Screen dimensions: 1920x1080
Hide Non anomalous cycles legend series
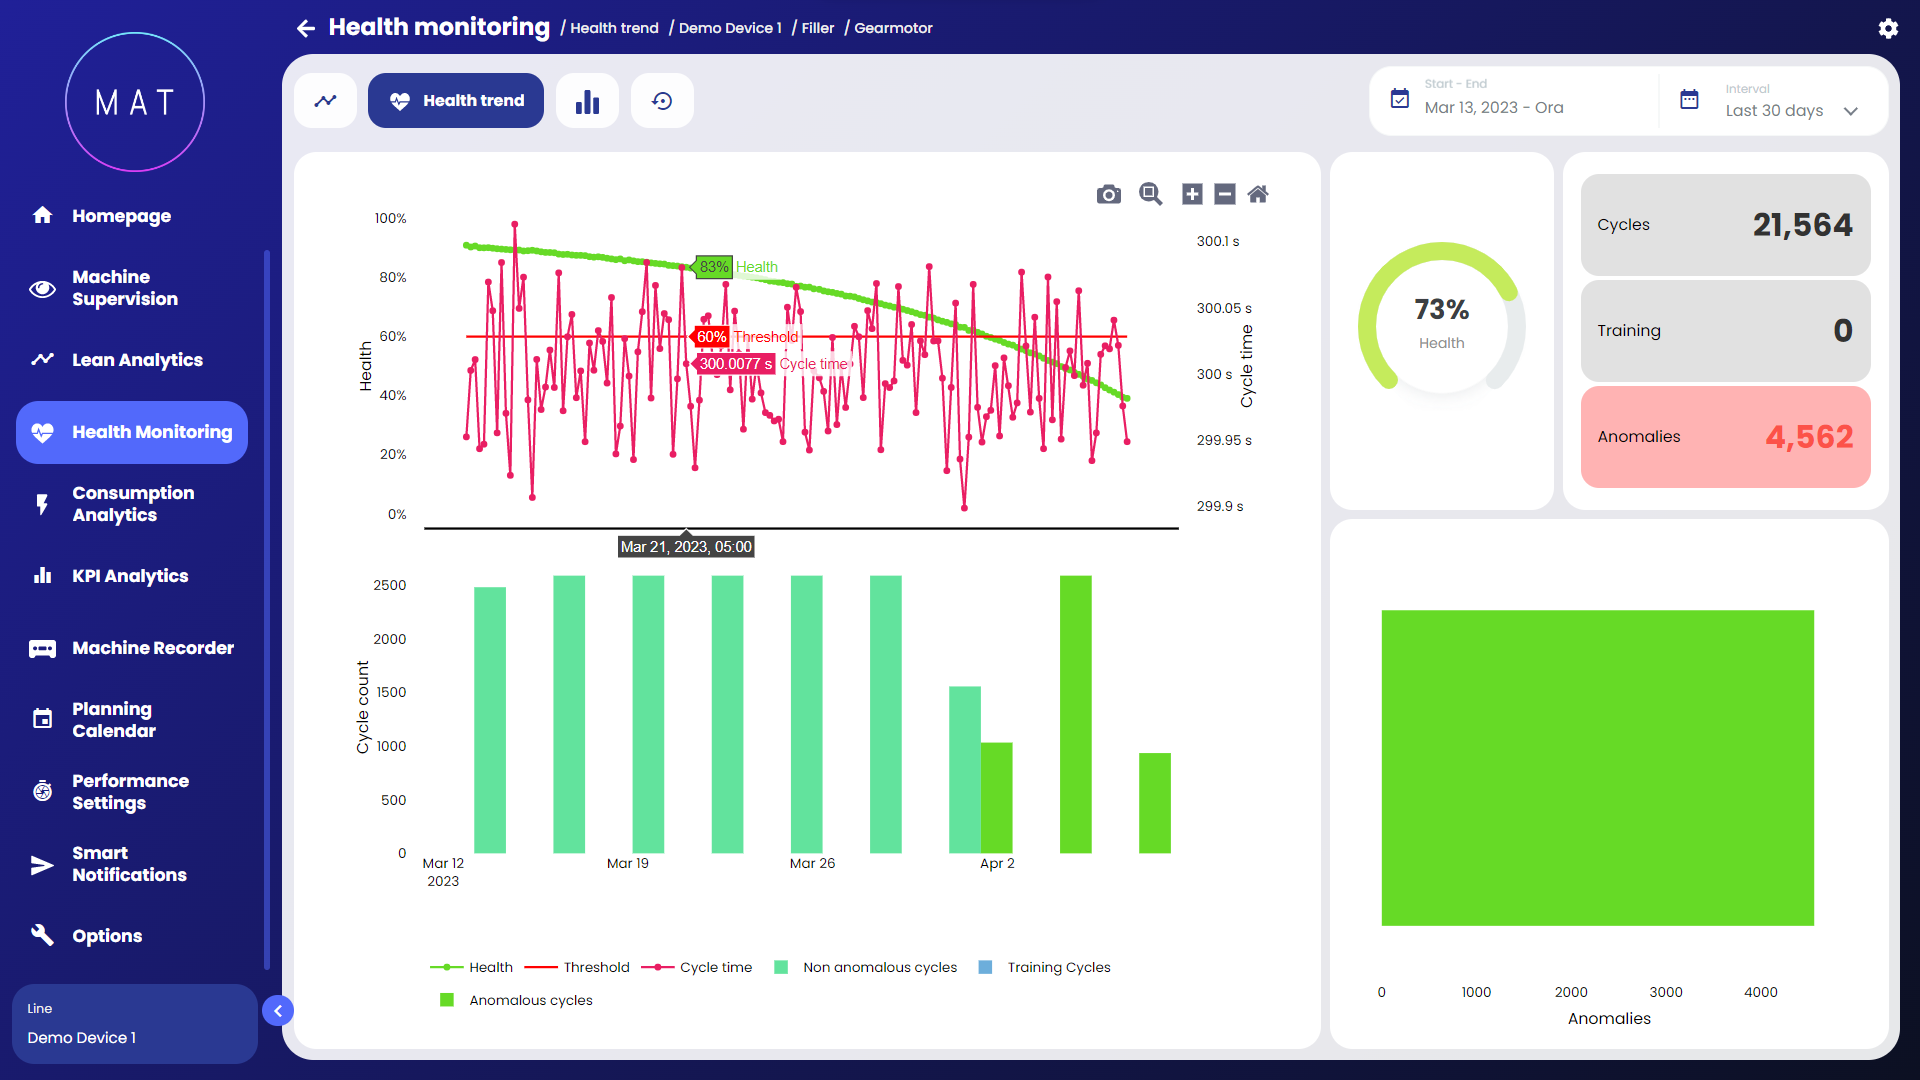(x=866, y=967)
